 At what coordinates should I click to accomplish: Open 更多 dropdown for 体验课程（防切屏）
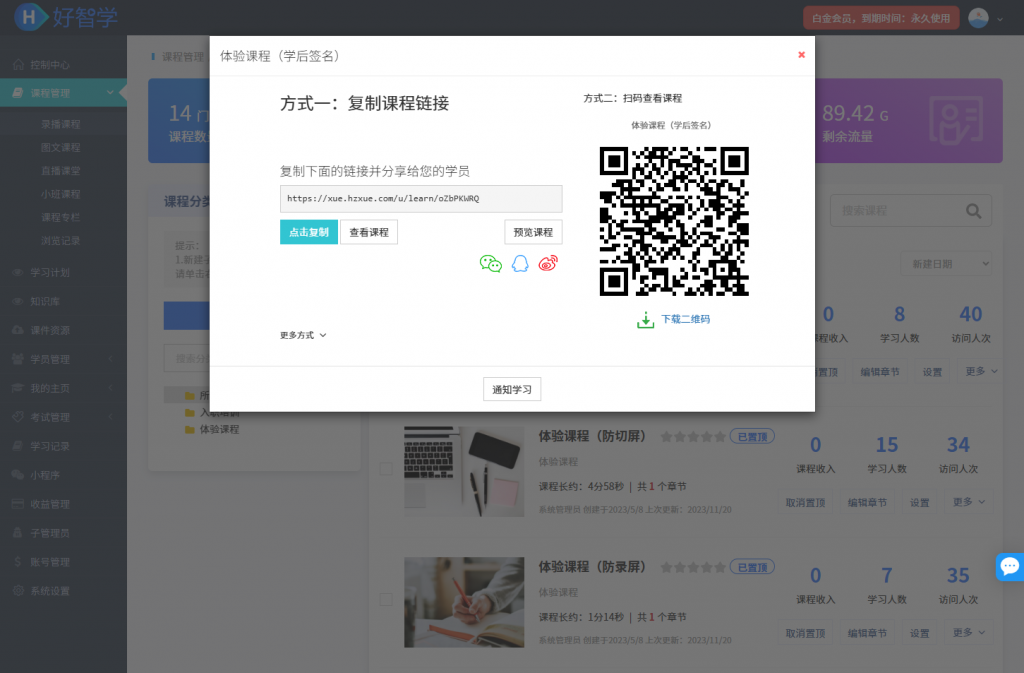coord(968,502)
